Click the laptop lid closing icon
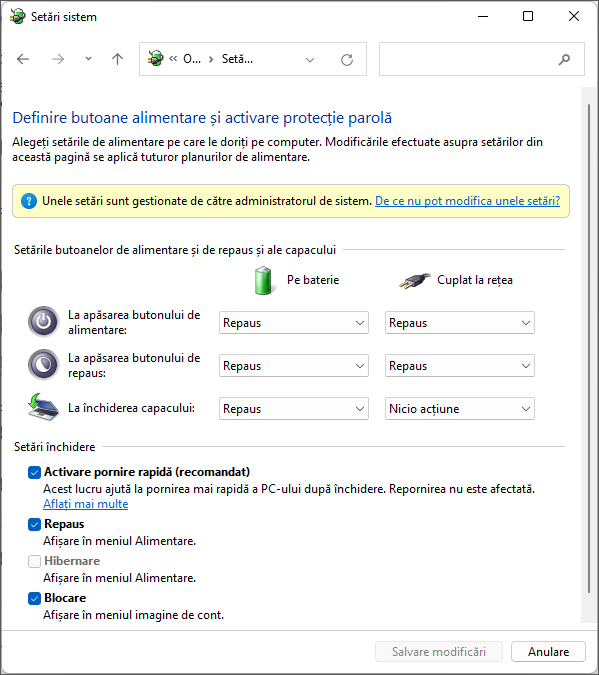 43,407
